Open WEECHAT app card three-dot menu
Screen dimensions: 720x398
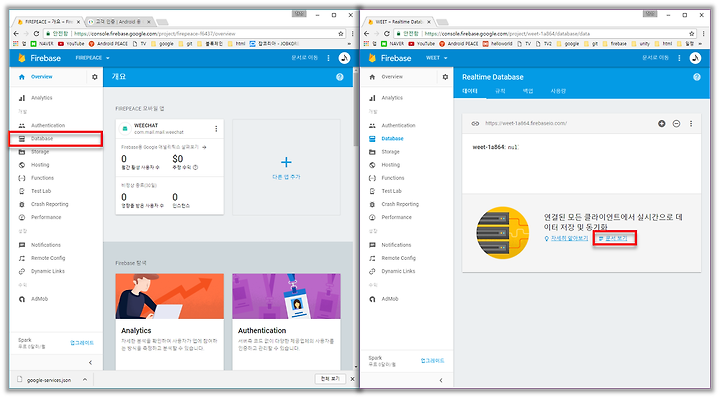tap(216, 129)
